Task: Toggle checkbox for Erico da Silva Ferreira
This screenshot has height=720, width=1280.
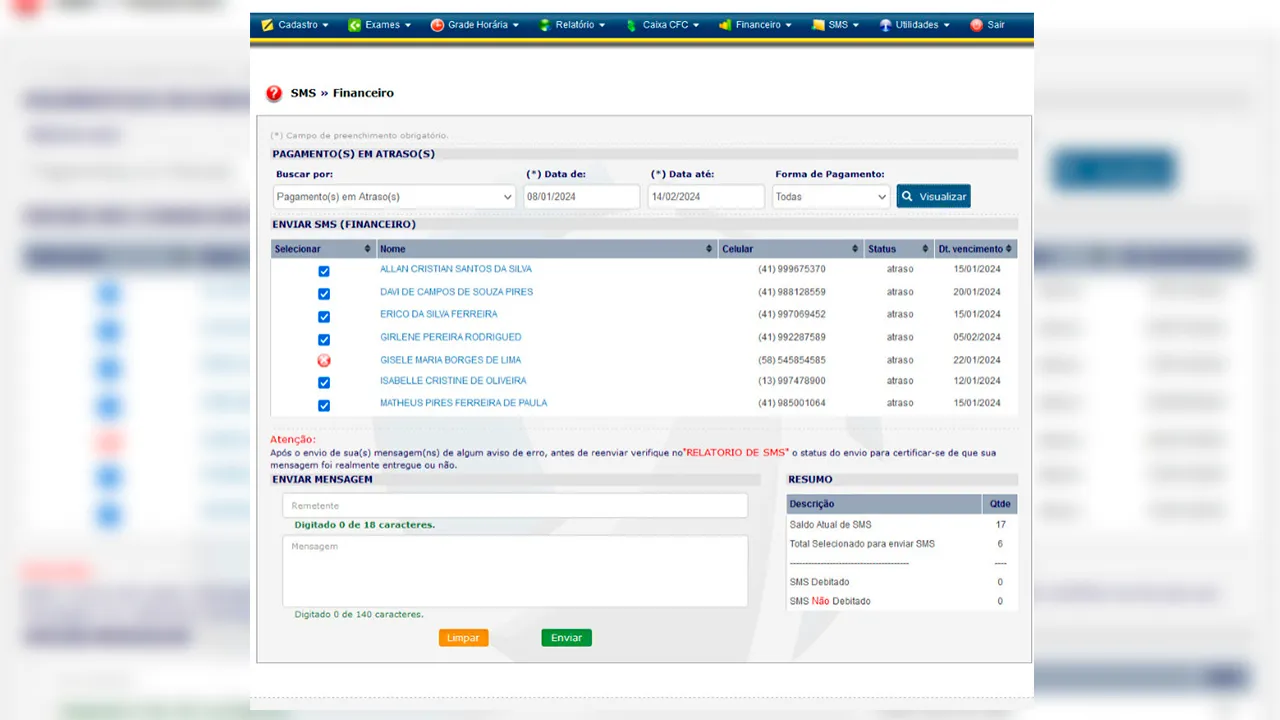Action: [x=324, y=316]
